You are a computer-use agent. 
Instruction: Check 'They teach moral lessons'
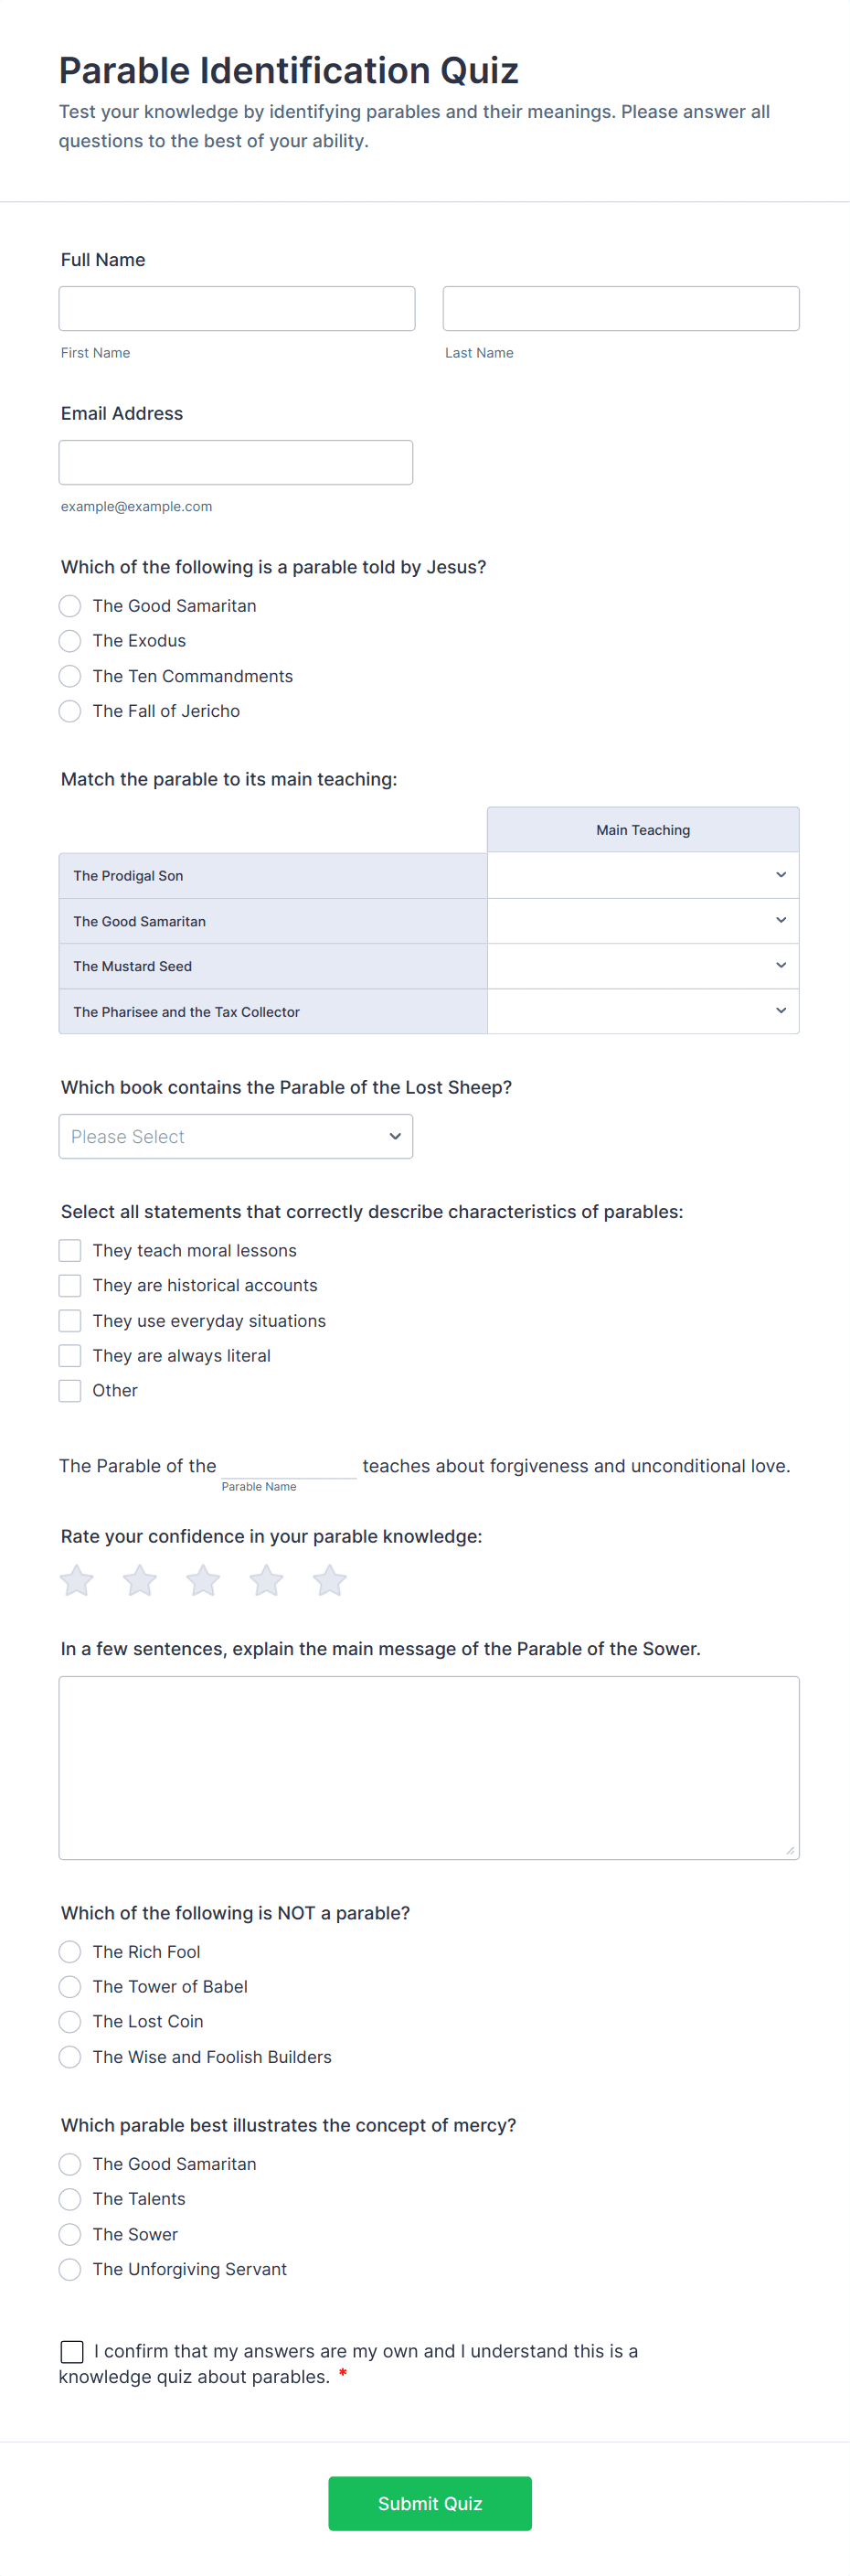(70, 1250)
